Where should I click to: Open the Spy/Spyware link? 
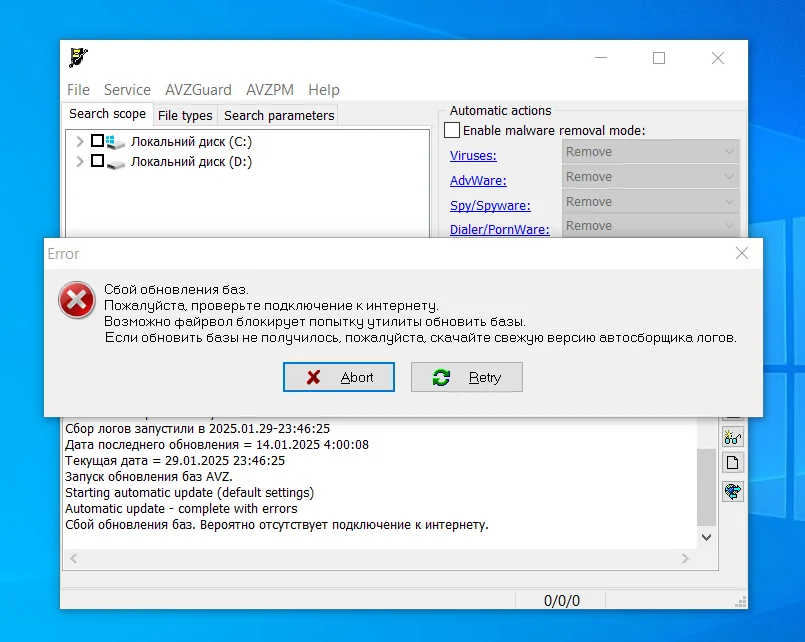(x=490, y=205)
